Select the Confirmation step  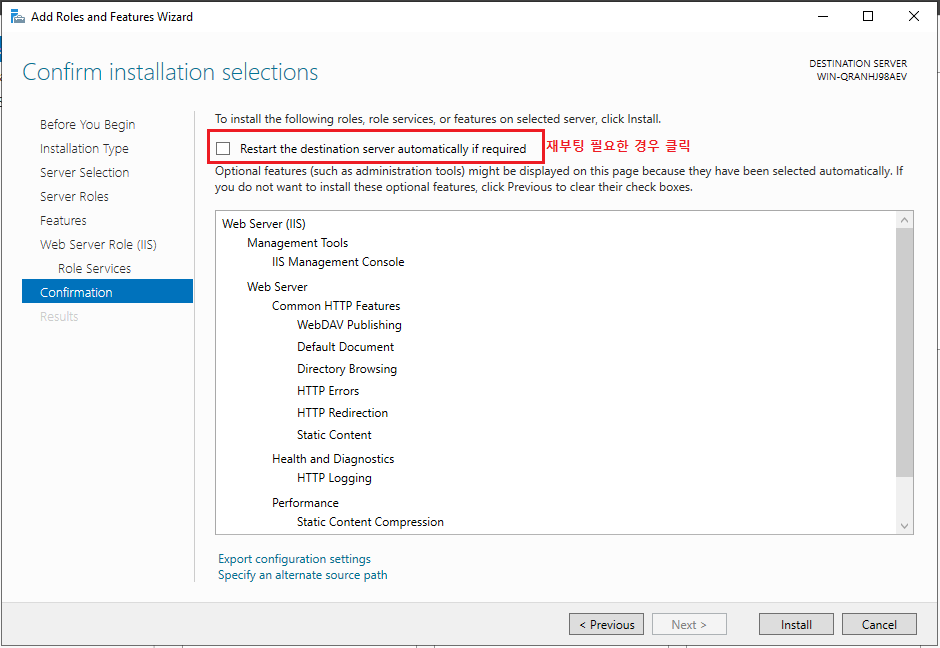pos(107,291)
